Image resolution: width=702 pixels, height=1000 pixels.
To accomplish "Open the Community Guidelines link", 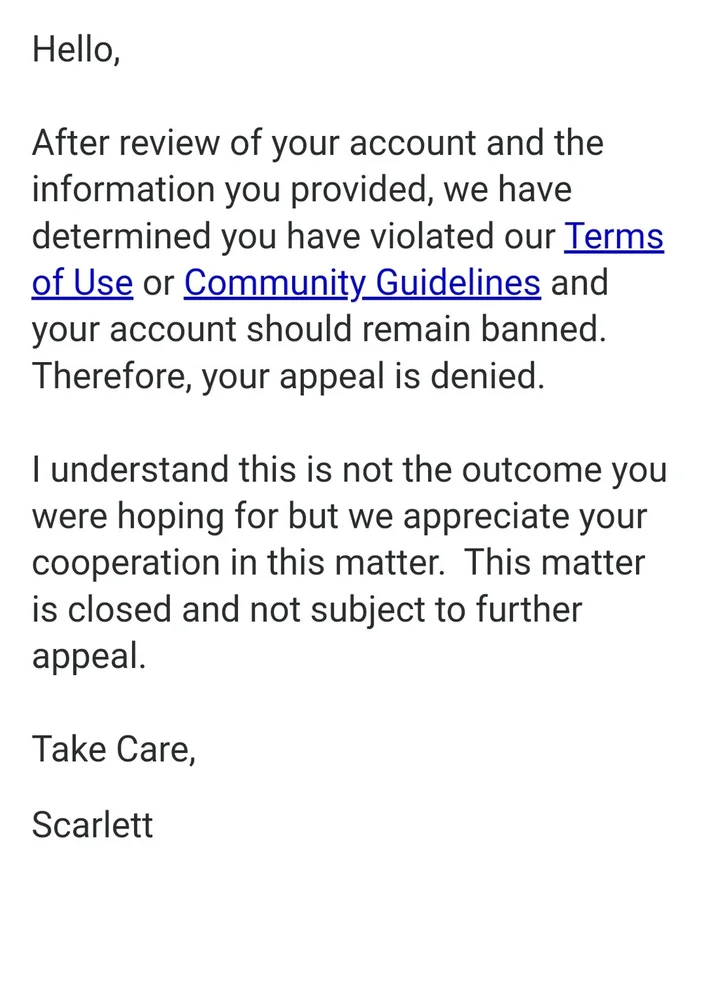I will [362, 283].
